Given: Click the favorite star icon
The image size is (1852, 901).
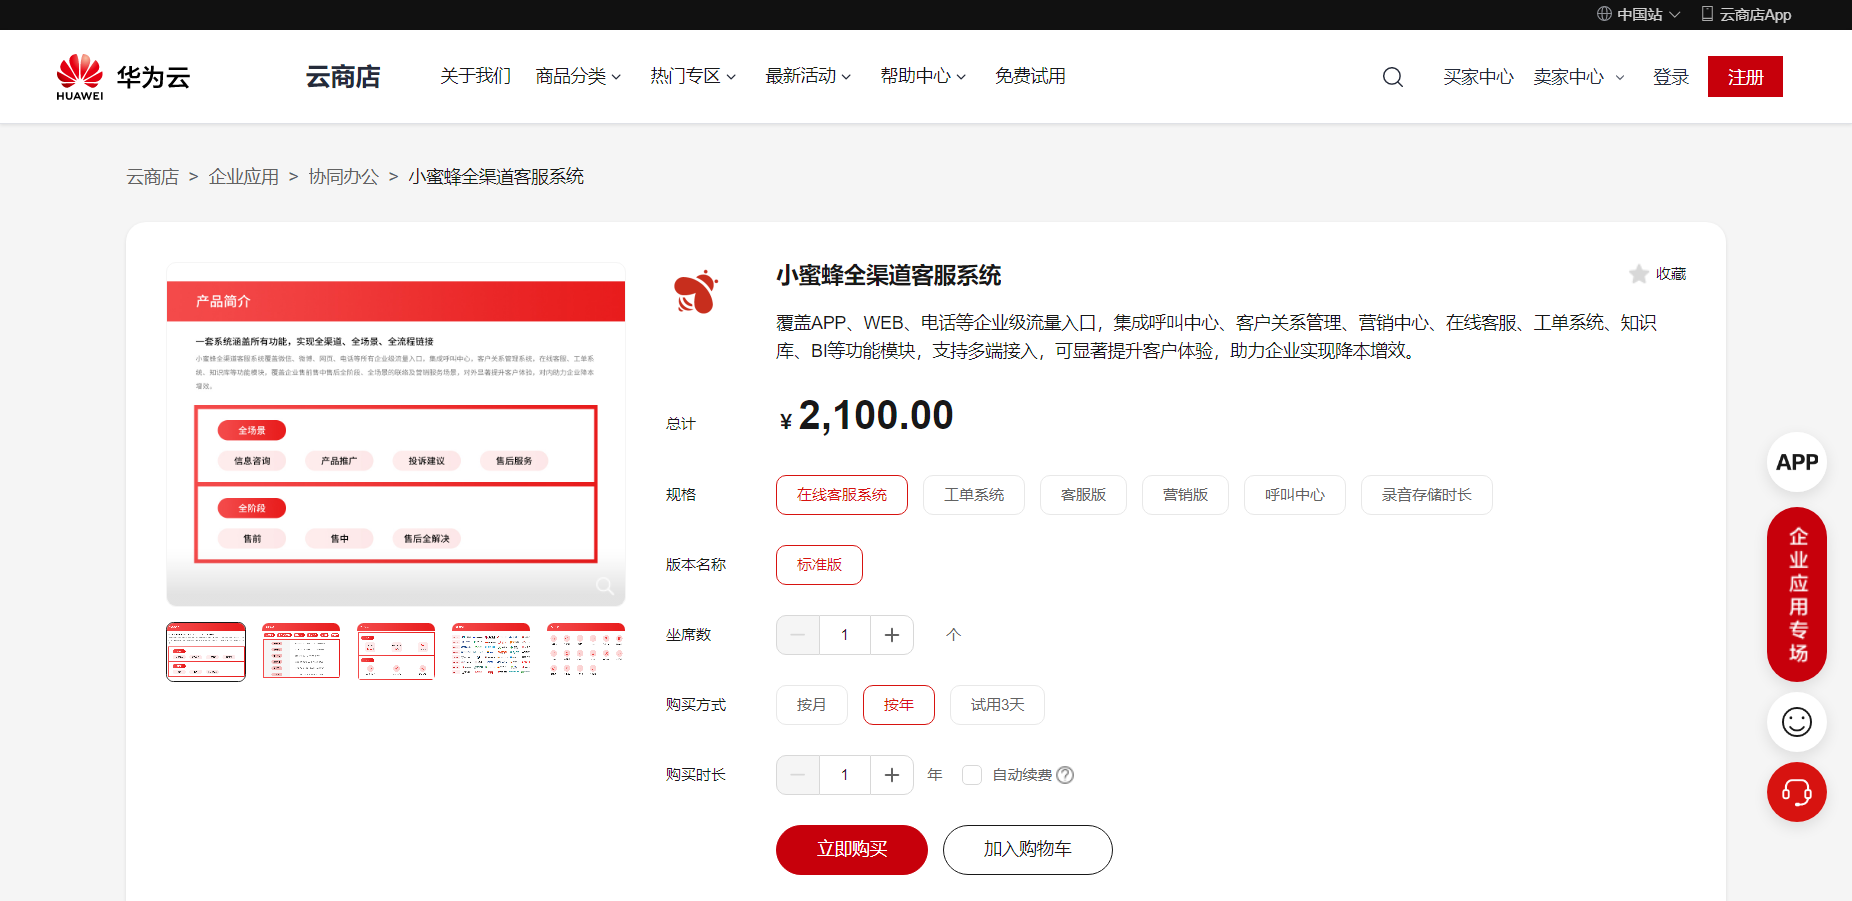Looking at the screenshot, I should pos(1638,274).
